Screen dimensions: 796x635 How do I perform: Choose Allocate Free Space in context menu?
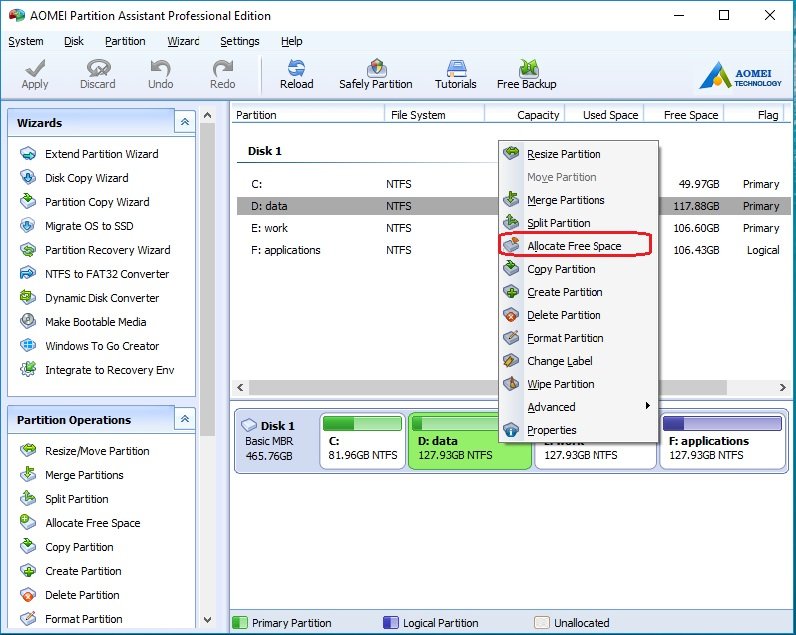coord(578,246)
